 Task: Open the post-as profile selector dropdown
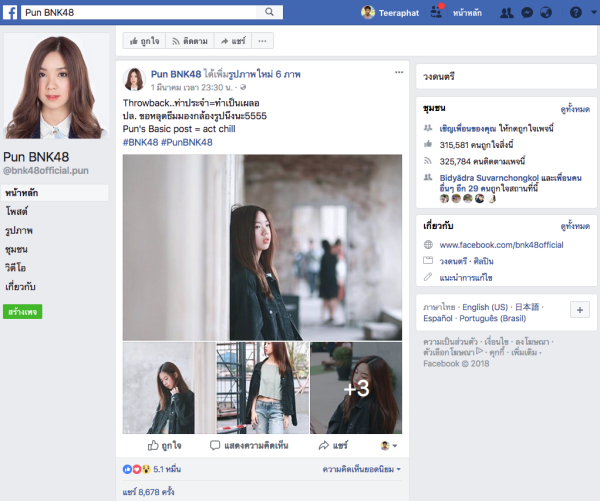(x=389, y=446)
